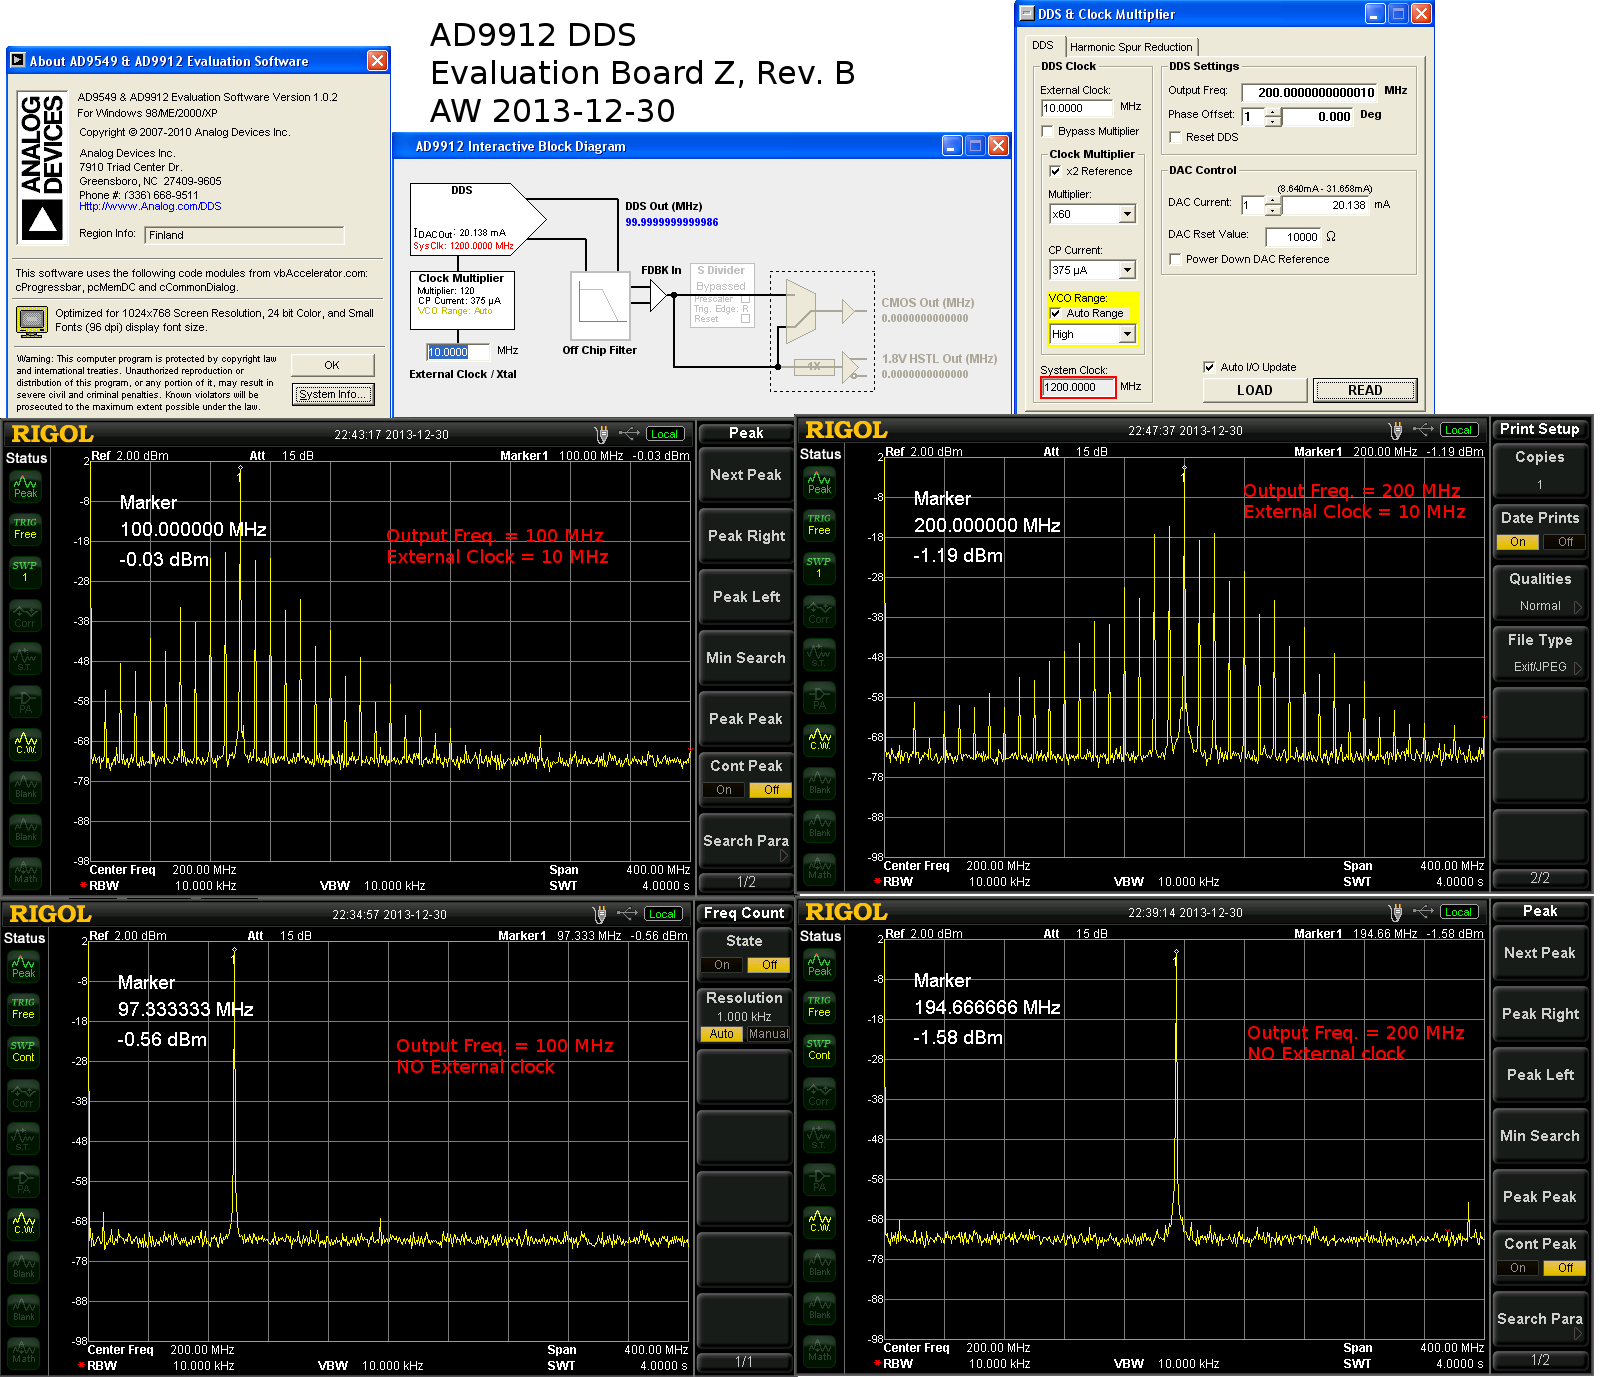Click the Region Info Finland field
Screen dimensions: 1600x1377
tap(244, 235)
